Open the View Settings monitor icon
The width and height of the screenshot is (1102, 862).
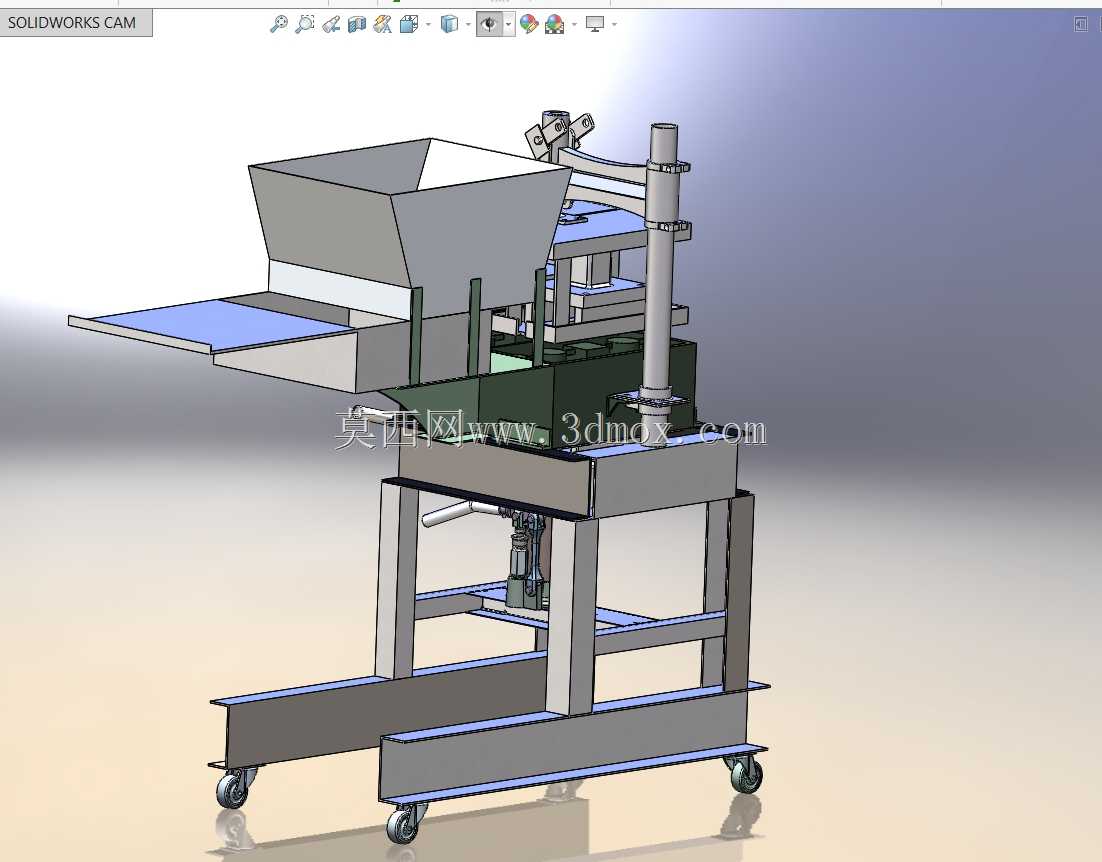(595, 25)
